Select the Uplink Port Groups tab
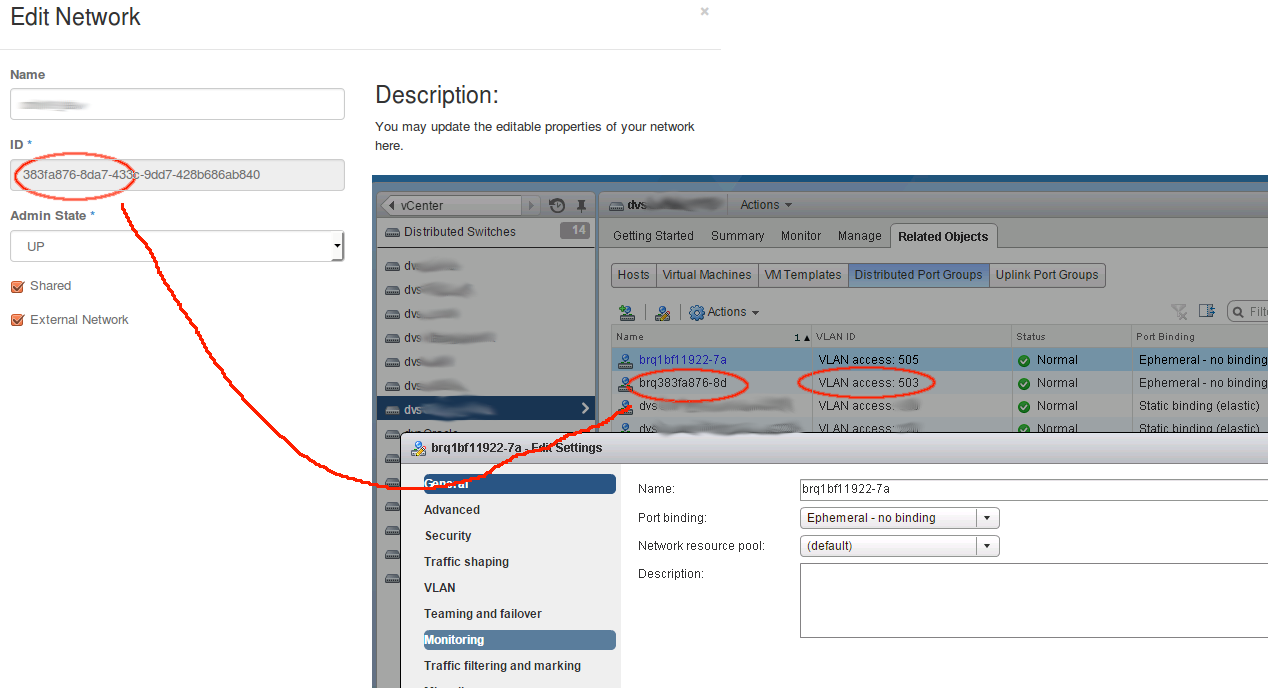1268x688 pixels. click(x=1047, y=275)
